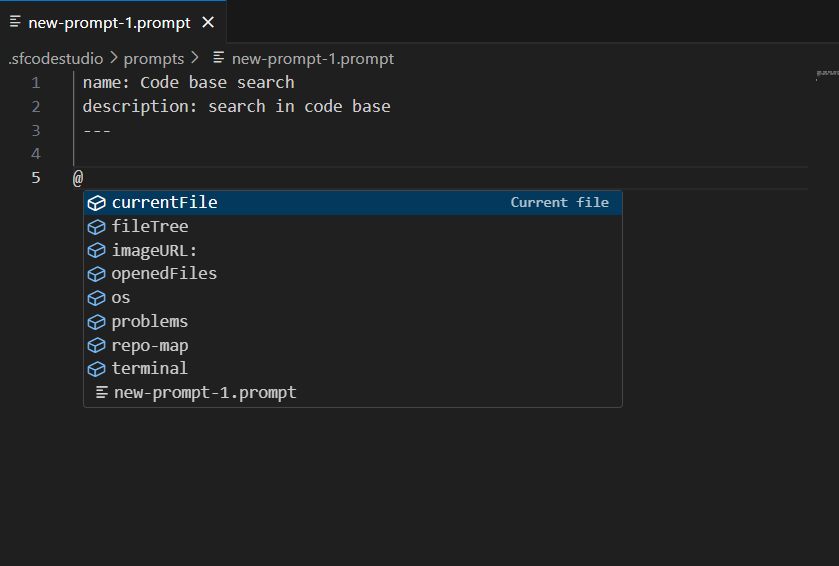Click line number 1 in the gutter
Image resolution: width=839 pixels, height=566 pixels.
coord(36,83)
